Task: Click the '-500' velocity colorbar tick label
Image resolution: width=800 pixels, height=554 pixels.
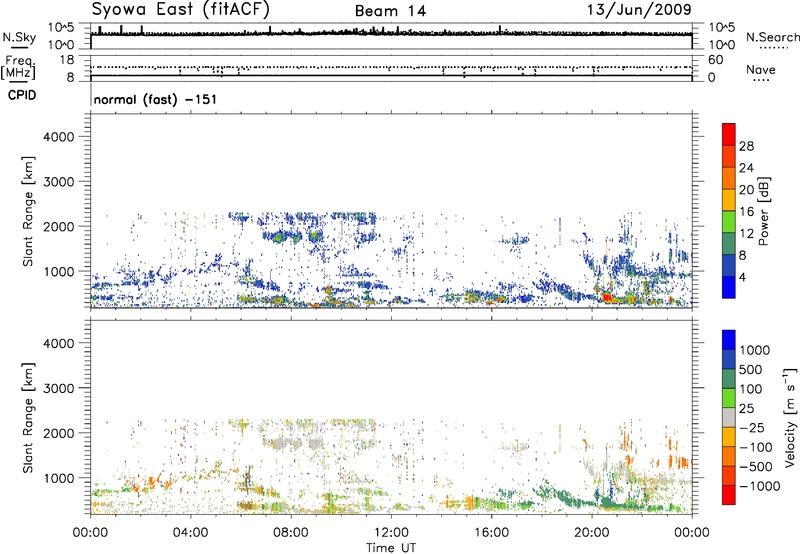Action: 756,466
